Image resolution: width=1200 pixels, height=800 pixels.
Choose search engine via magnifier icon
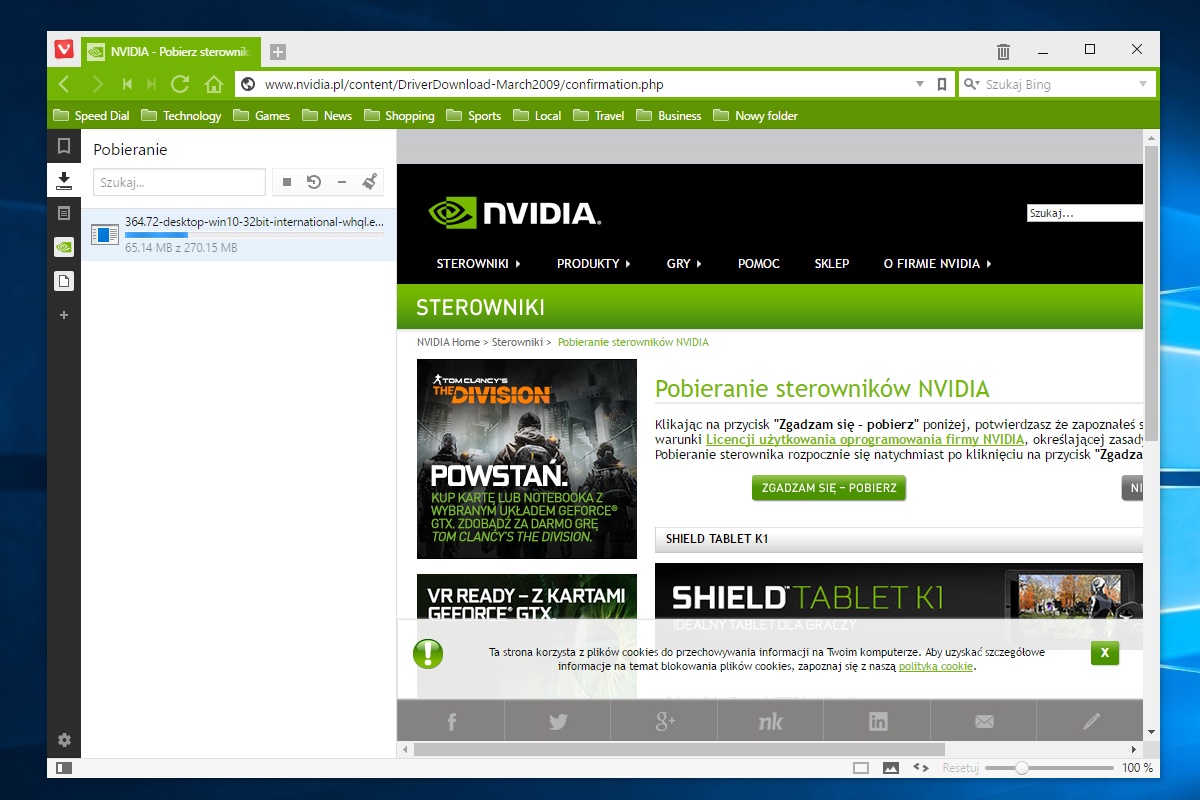click(970, 84)
